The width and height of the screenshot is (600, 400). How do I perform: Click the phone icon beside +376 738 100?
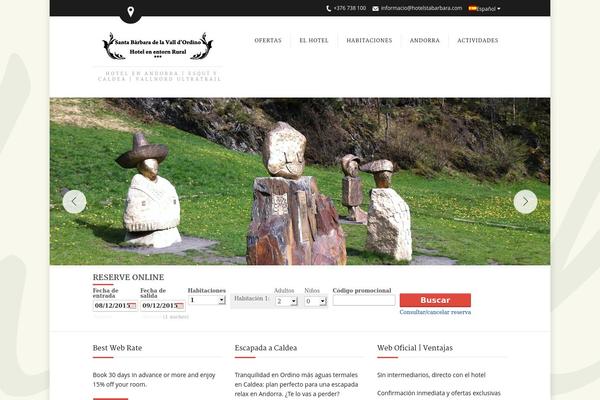[328, 8]
